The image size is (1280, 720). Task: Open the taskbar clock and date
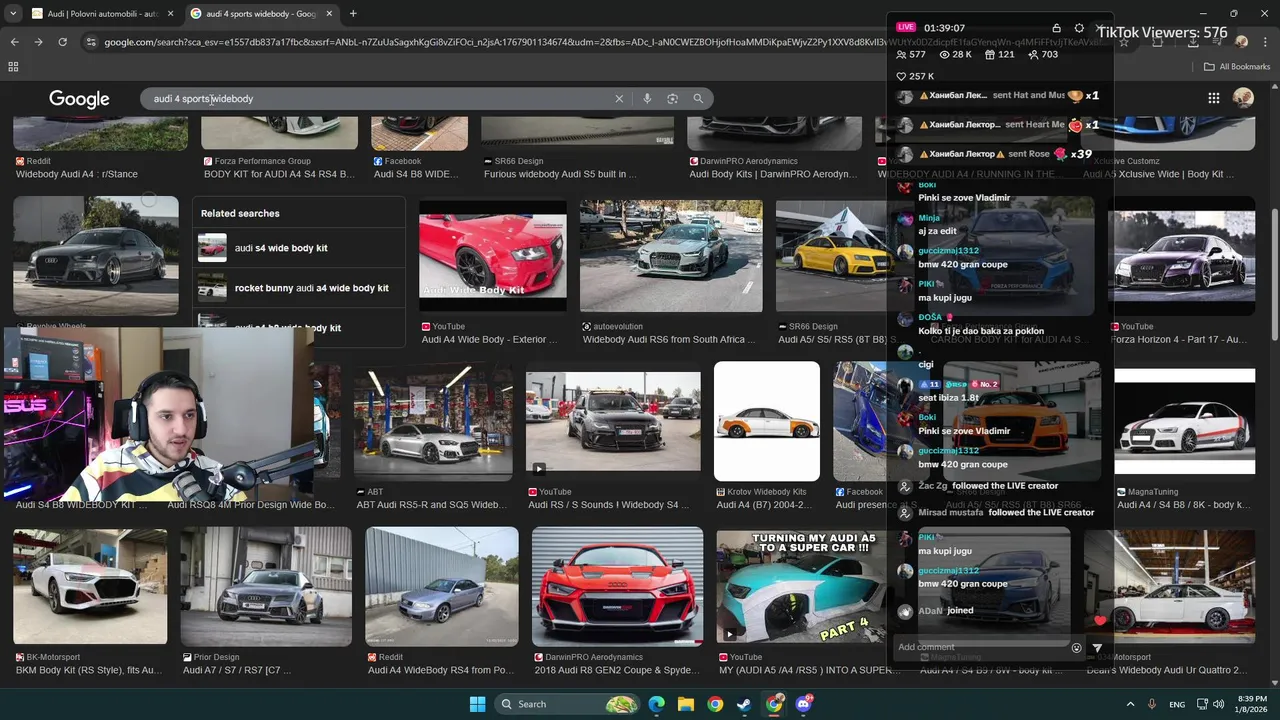click(1252, 704)
